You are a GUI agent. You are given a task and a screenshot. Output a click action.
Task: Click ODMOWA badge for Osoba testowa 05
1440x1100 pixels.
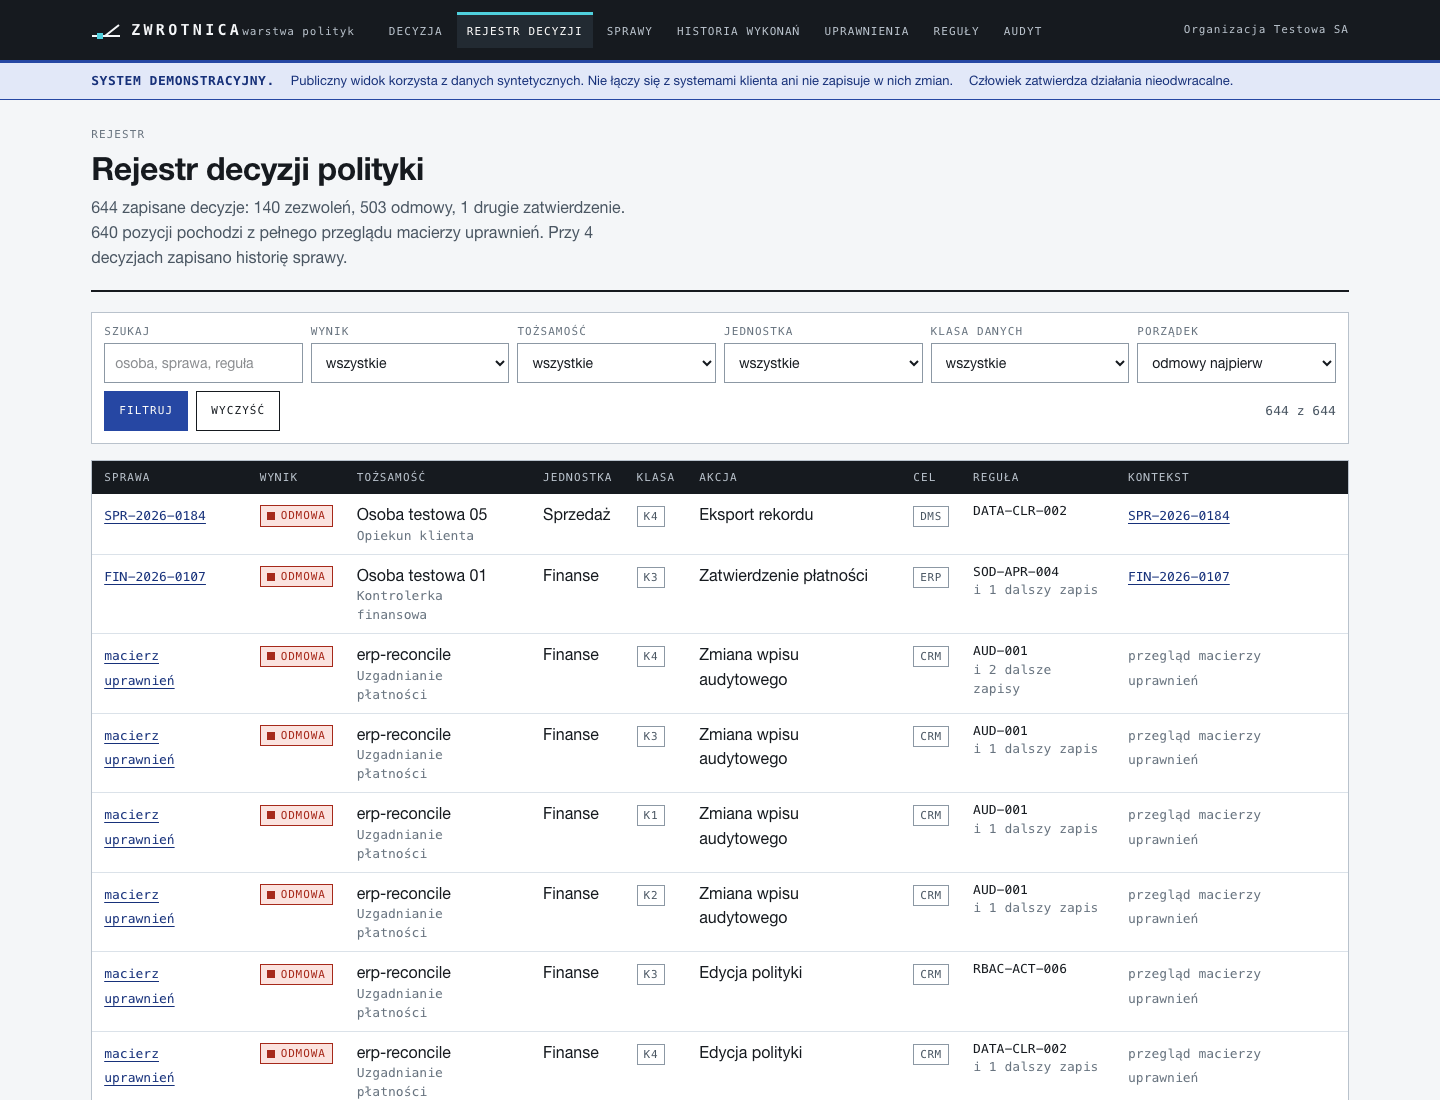click(296, 516)
